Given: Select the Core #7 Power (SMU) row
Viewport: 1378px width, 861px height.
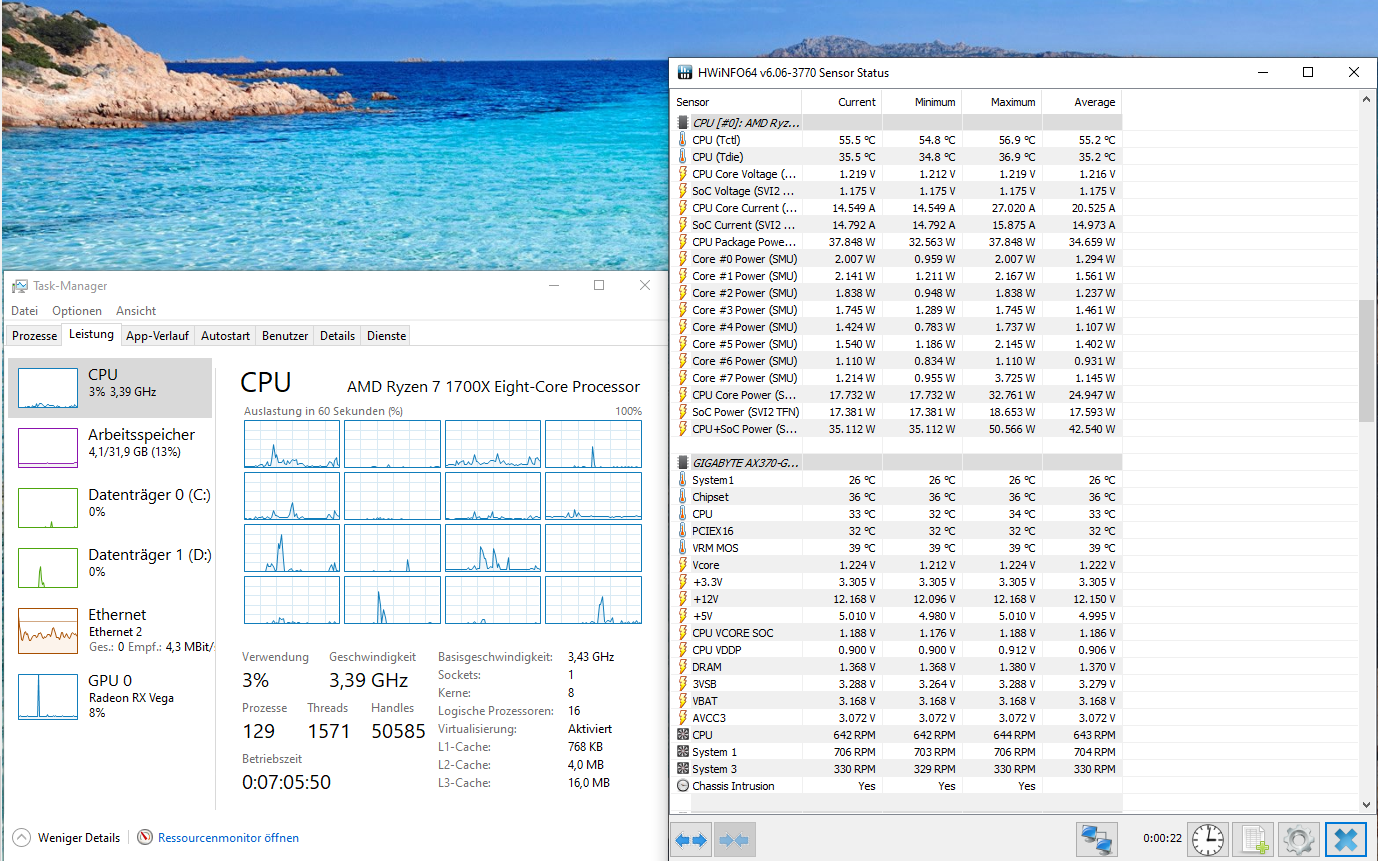Looking at the screenshot, I should point(896,378).
